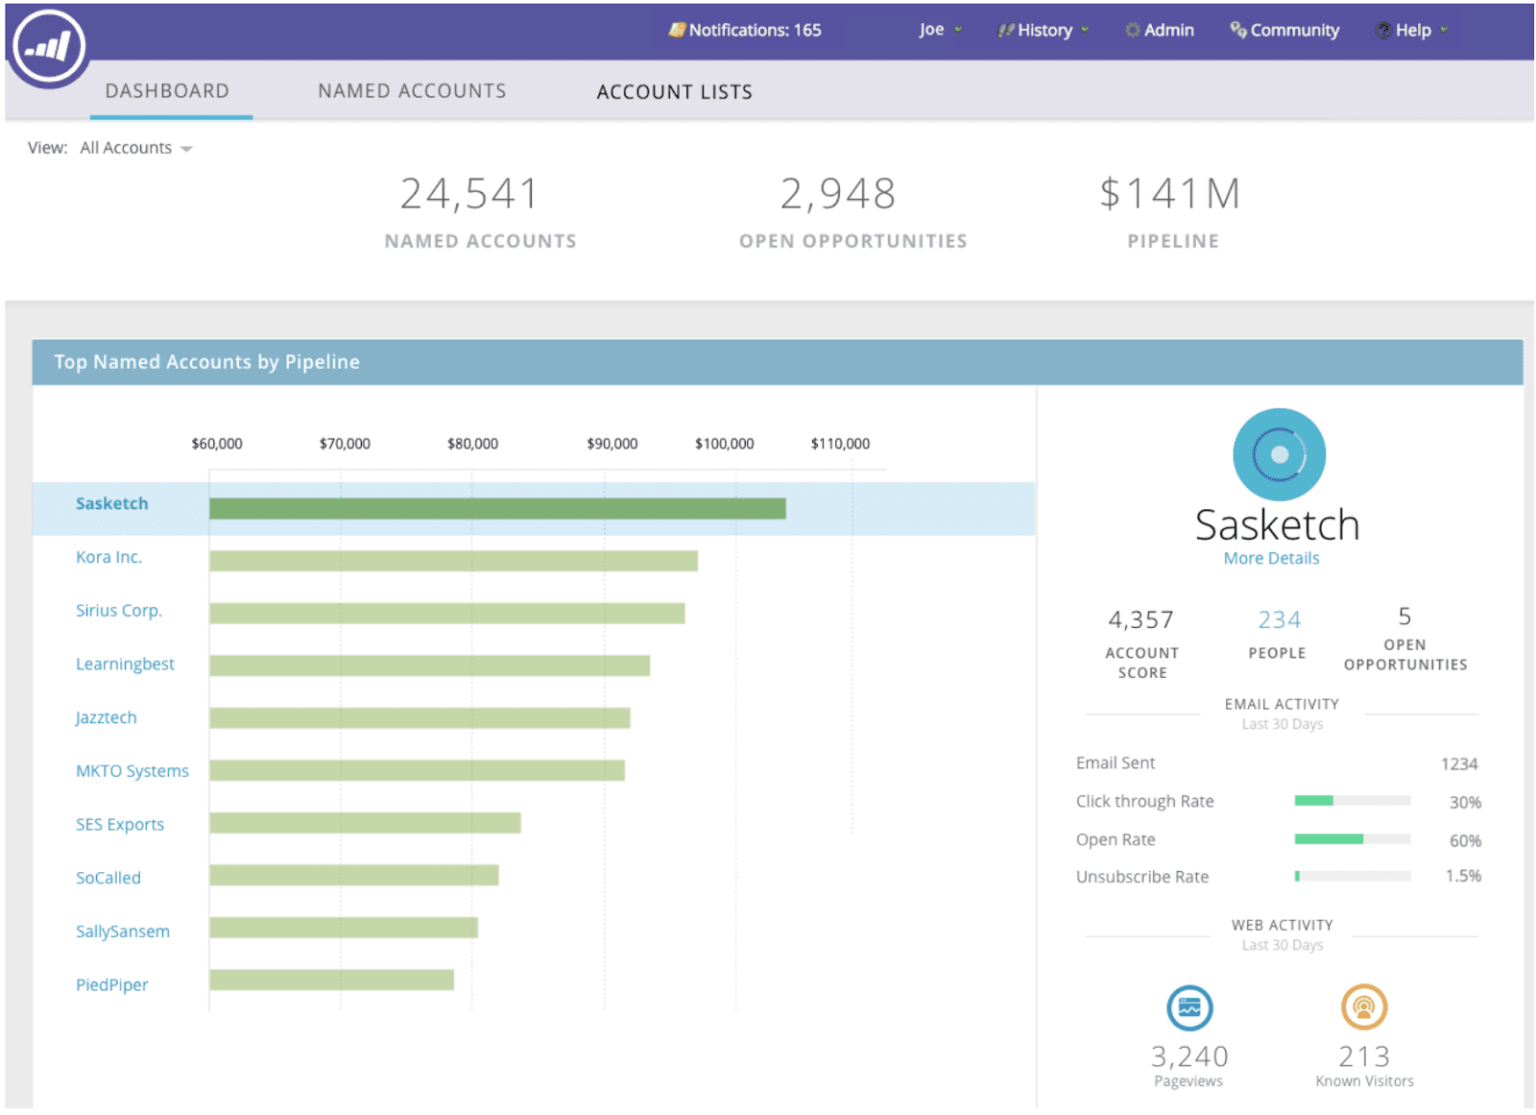The image size is (1536, 1115).
Task: Select the Dashboard tab
Action: [167, 90]
